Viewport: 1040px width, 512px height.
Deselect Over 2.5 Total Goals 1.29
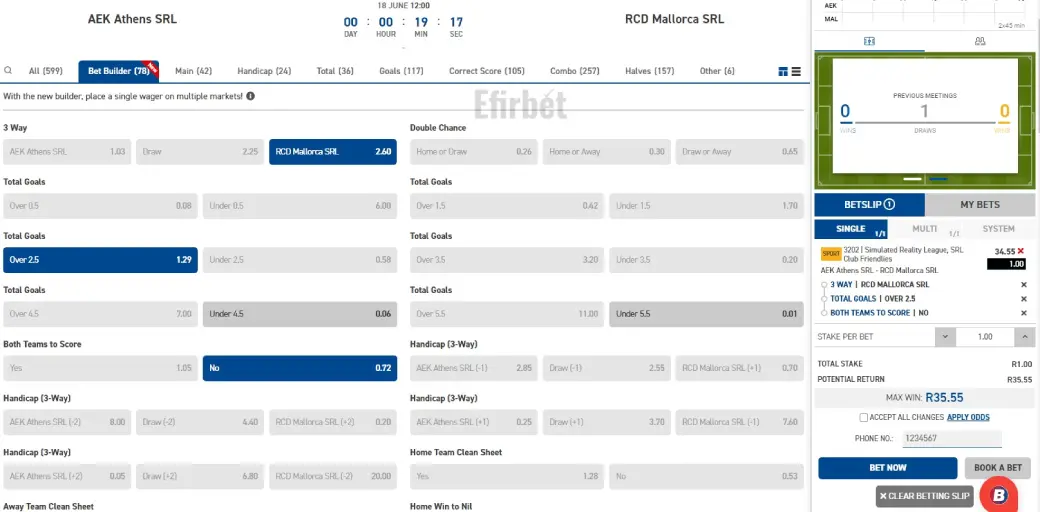coord(100,260)
